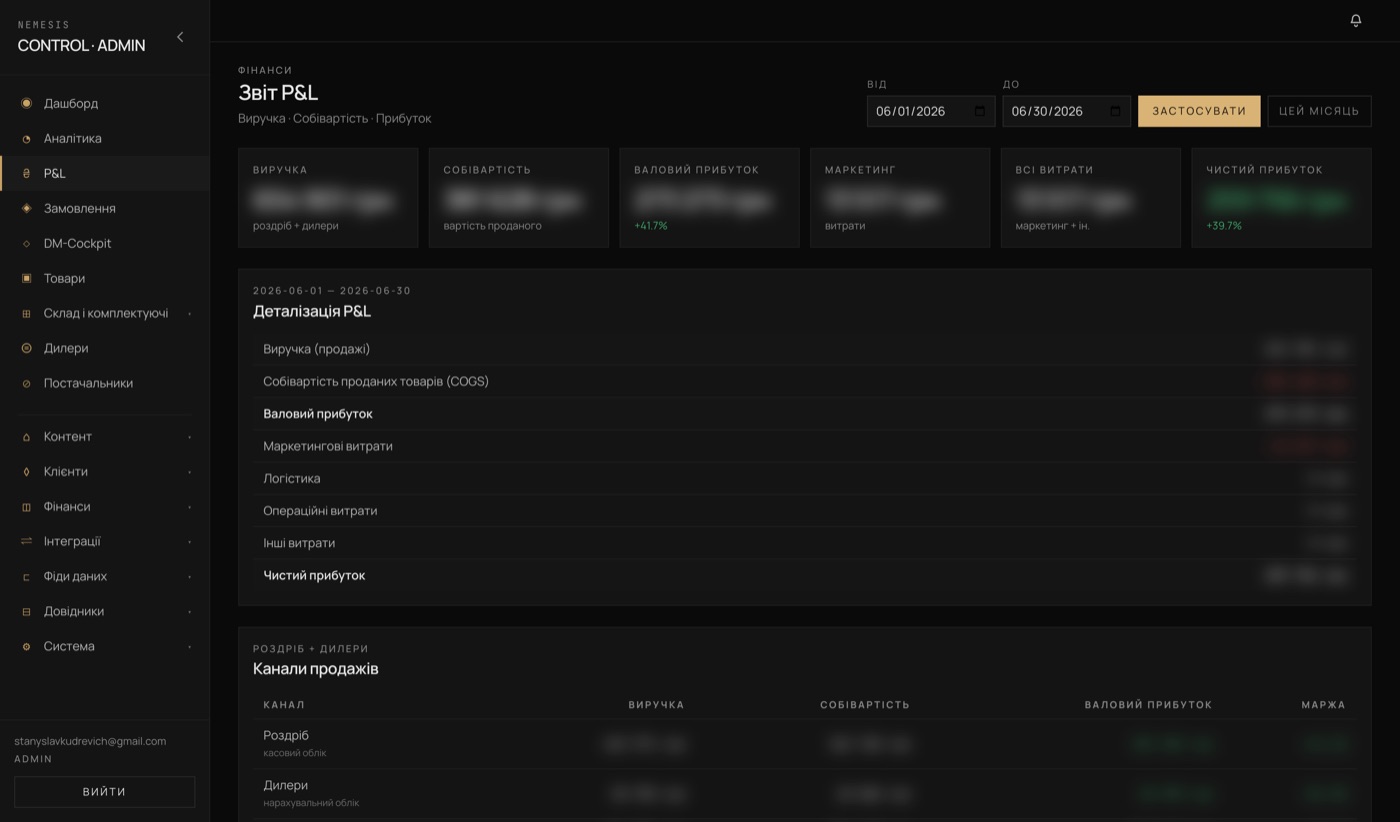Click the DM-Cockpit sidebar icon
Viewport: 1400px width, 822px height.
pos(27,244)
